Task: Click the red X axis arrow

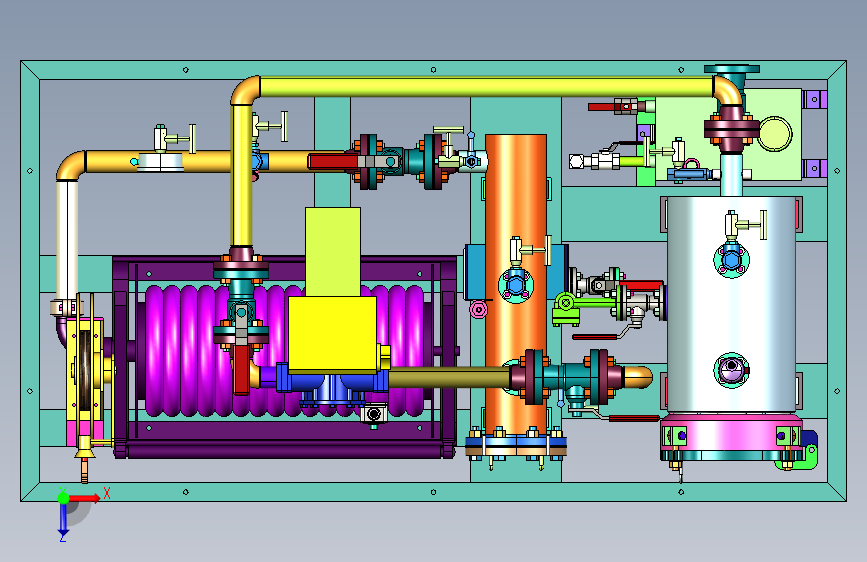Action: pos(85,498)
